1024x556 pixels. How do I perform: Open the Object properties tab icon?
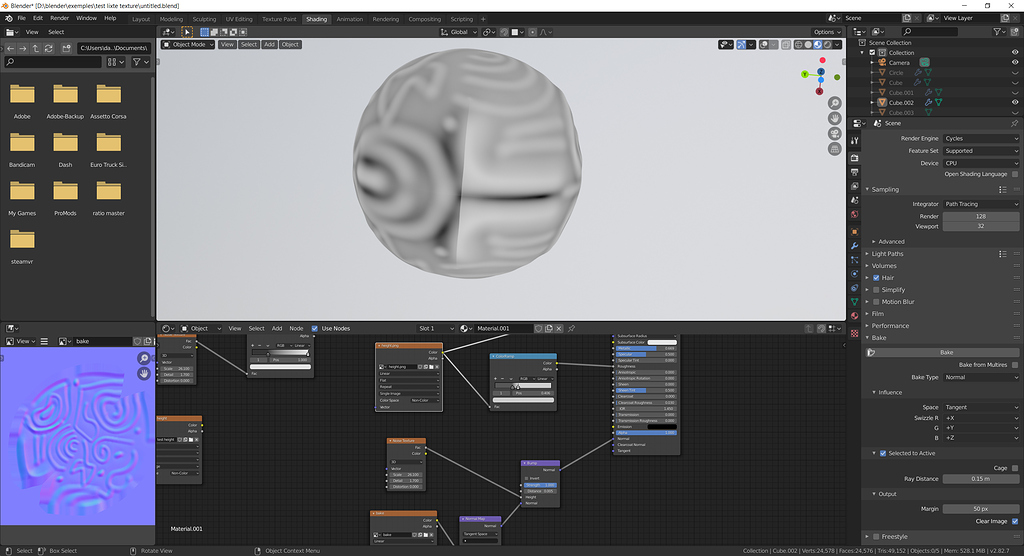point(854,231)
